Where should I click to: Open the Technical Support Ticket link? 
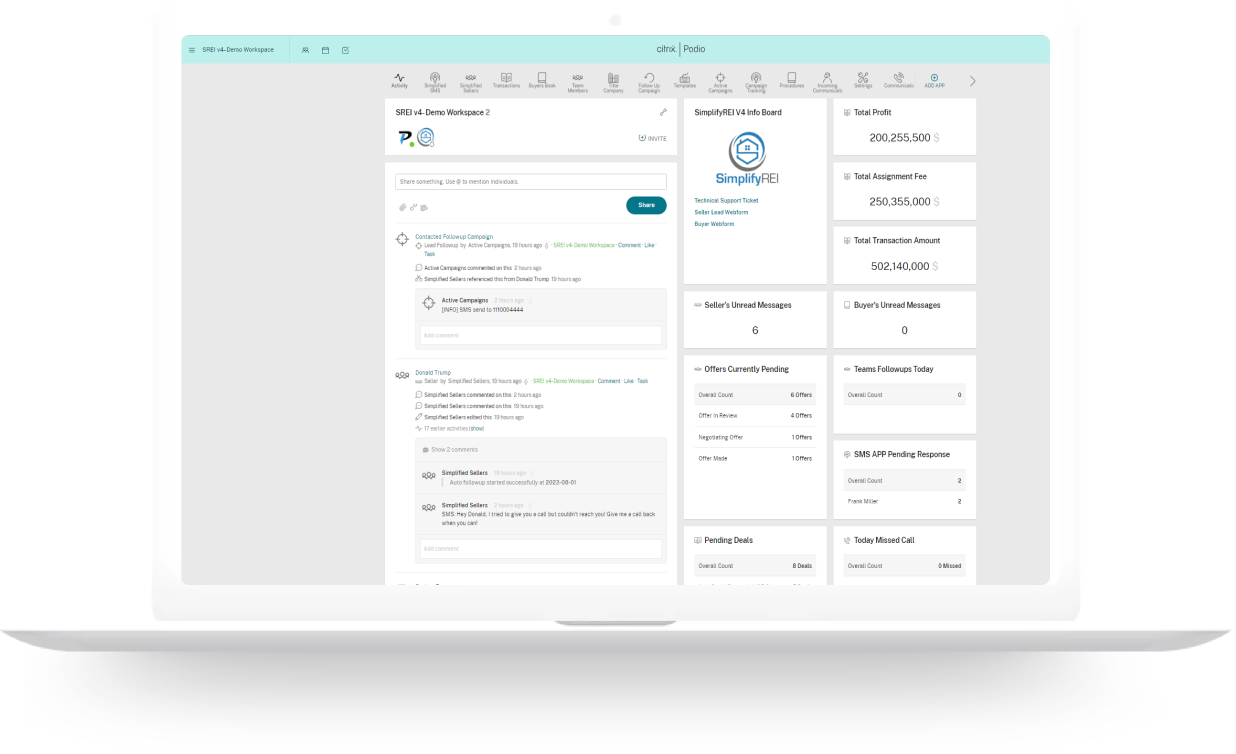pyautogui.click(x=726, y=200)
